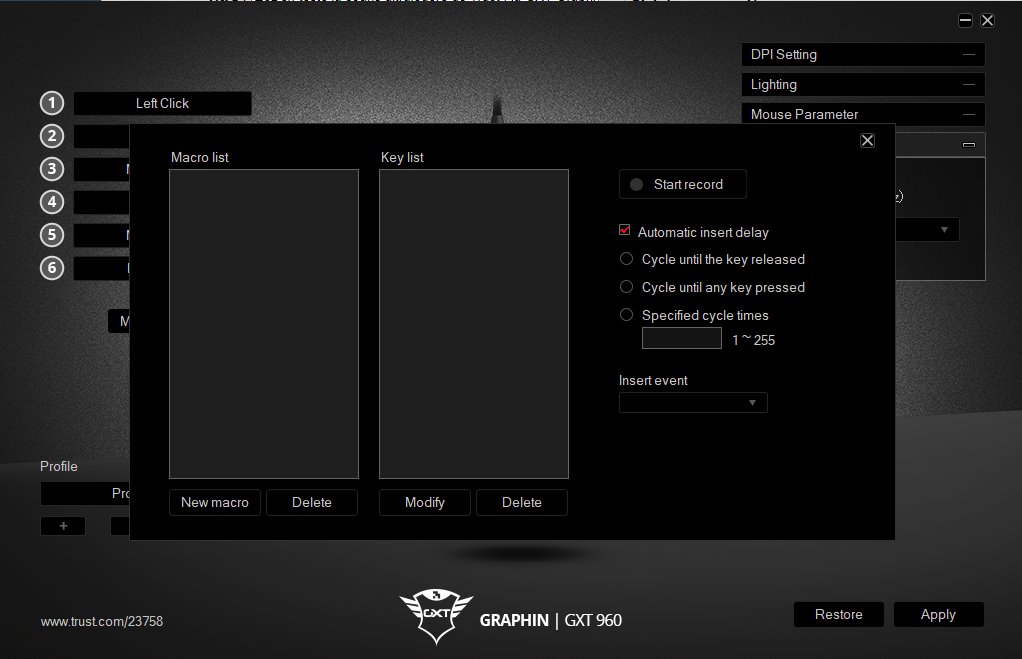Click the New macro button
Screen dimensions: 1022x659
214,502
